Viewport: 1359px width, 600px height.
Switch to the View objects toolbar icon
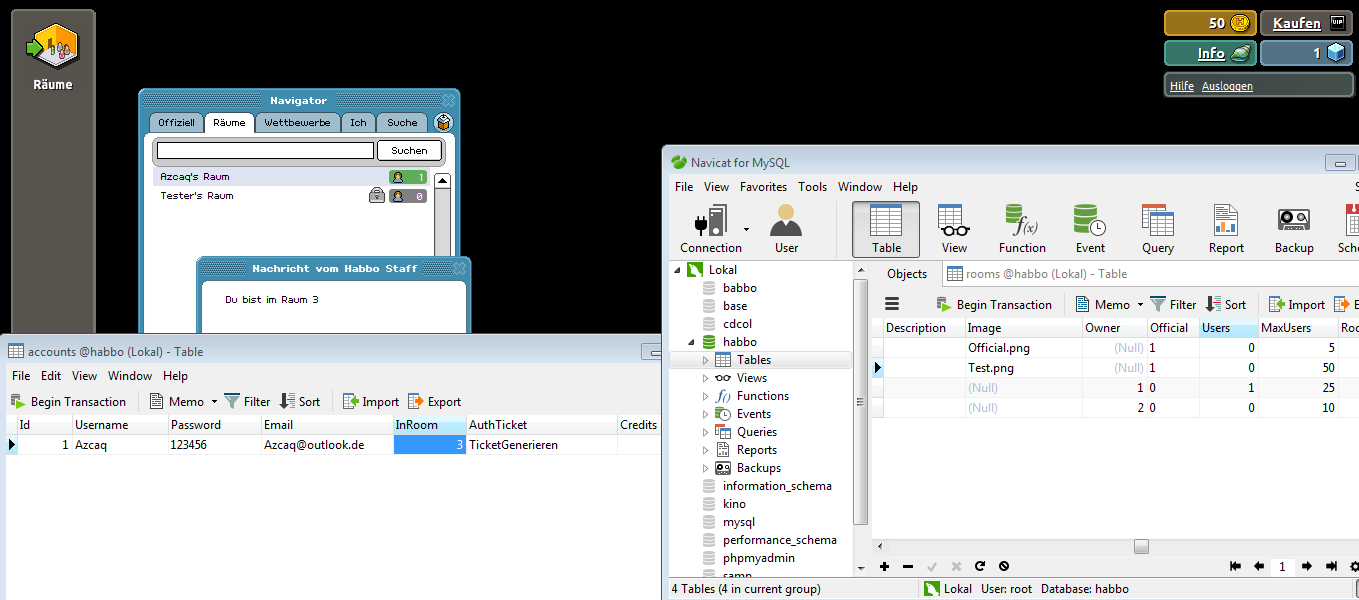[x=954, y=229]
